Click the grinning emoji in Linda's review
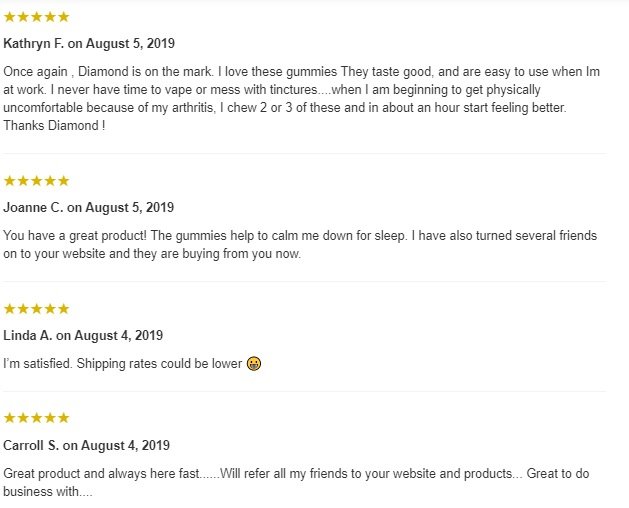 tap(254, 364)
